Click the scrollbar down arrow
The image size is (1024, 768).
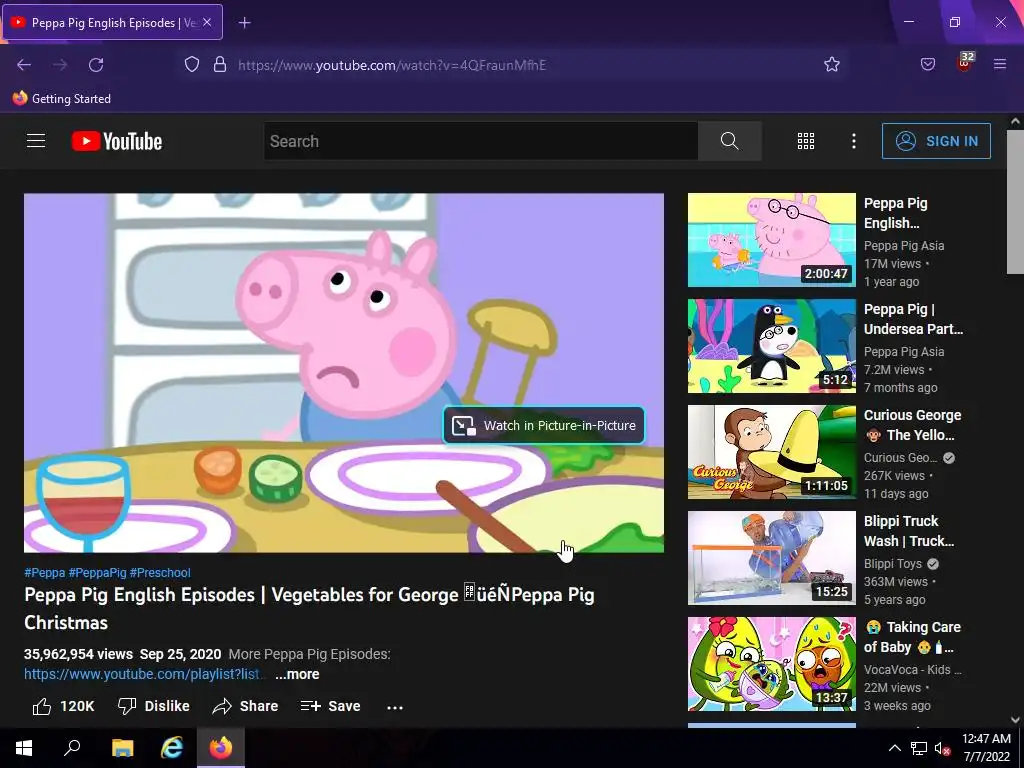(x=1015, y=719)
